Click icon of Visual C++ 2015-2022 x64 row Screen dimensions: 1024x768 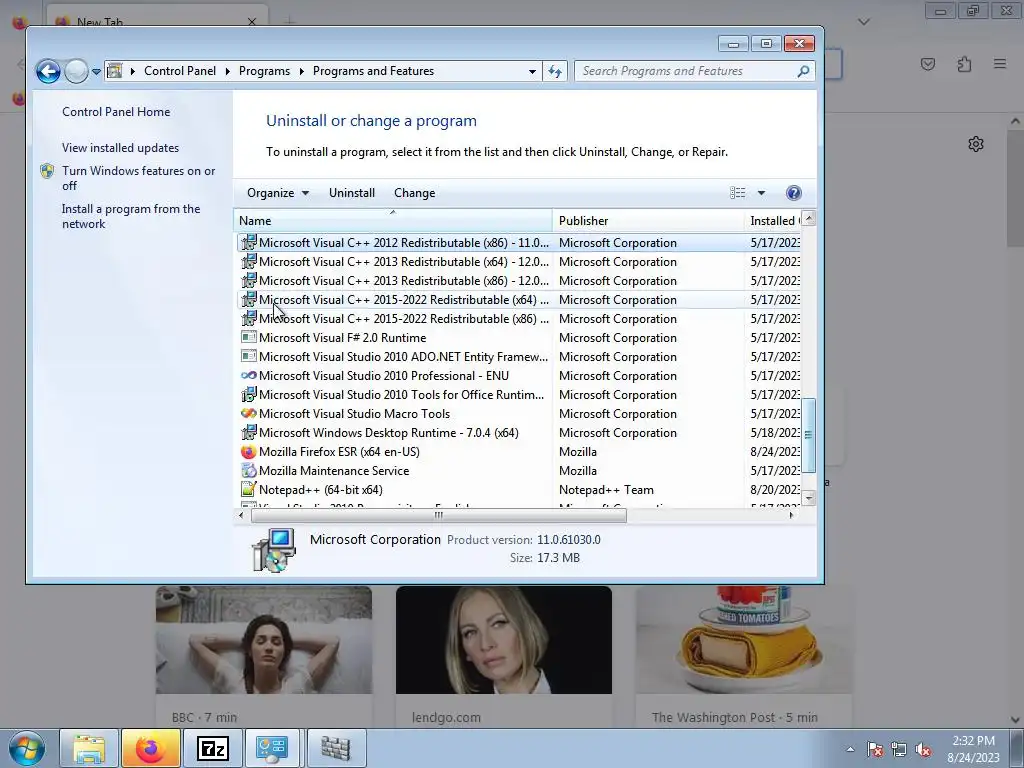tap(249, 299)
